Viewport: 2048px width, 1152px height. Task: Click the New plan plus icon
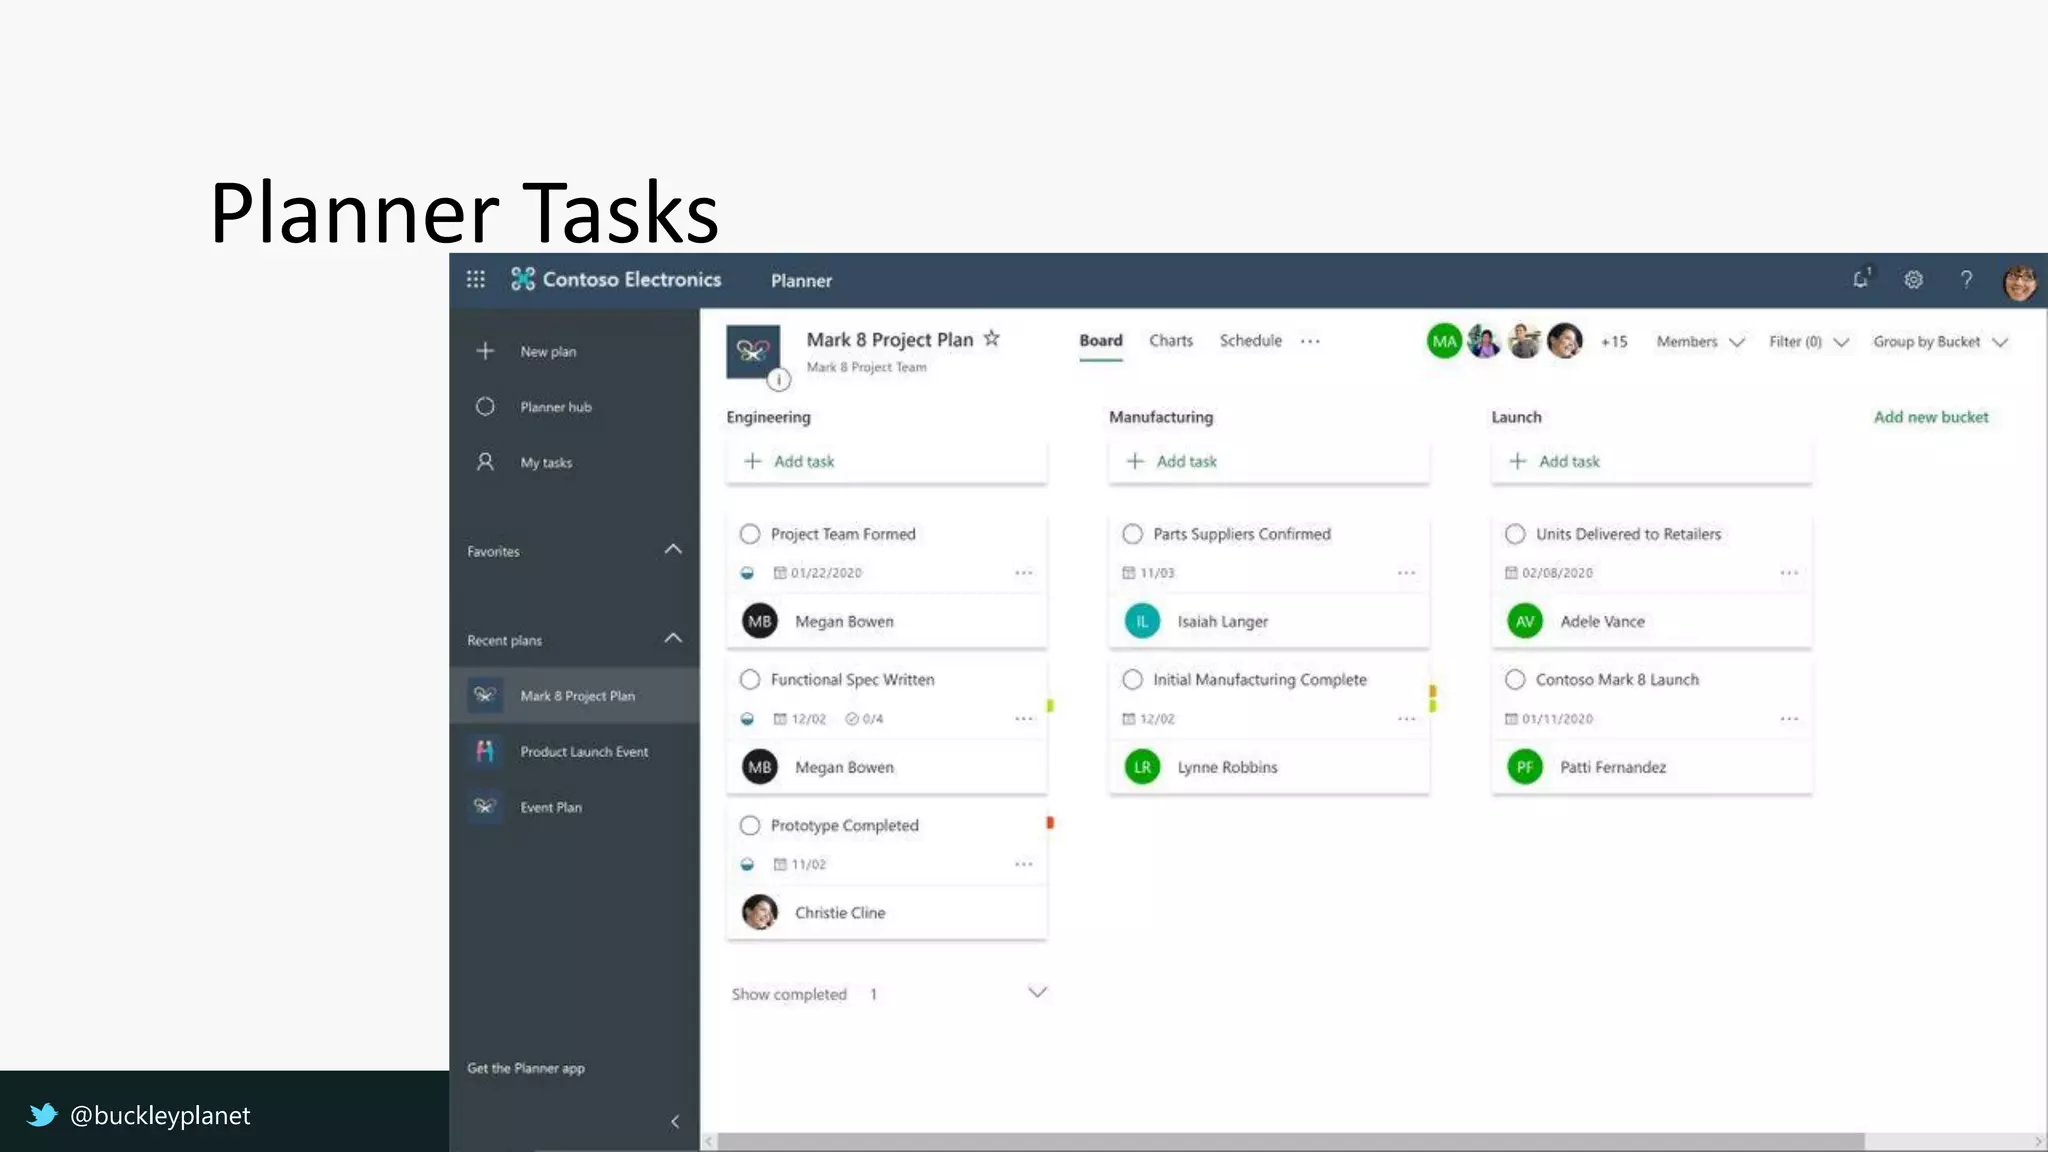click(x=485, y=351)
